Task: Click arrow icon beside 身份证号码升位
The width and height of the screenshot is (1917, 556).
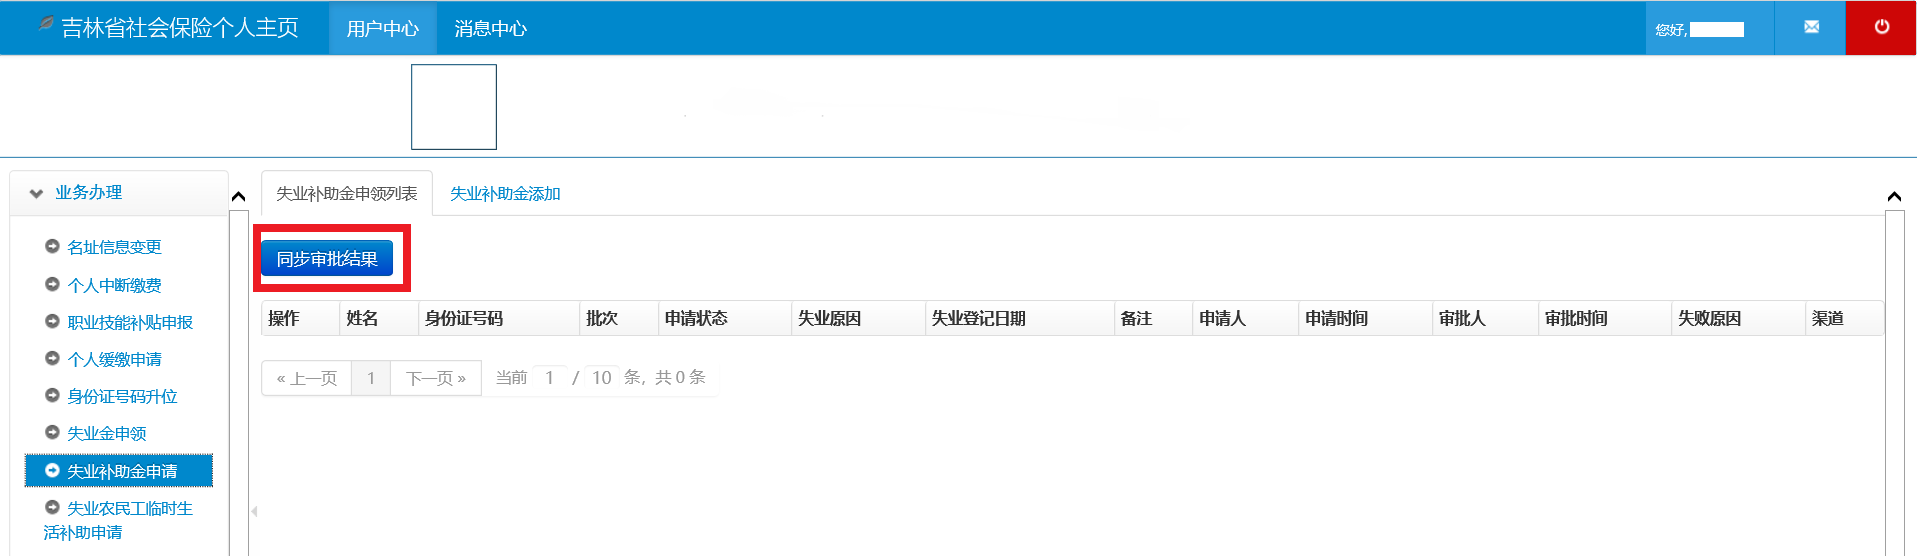Action: point(52,395)
